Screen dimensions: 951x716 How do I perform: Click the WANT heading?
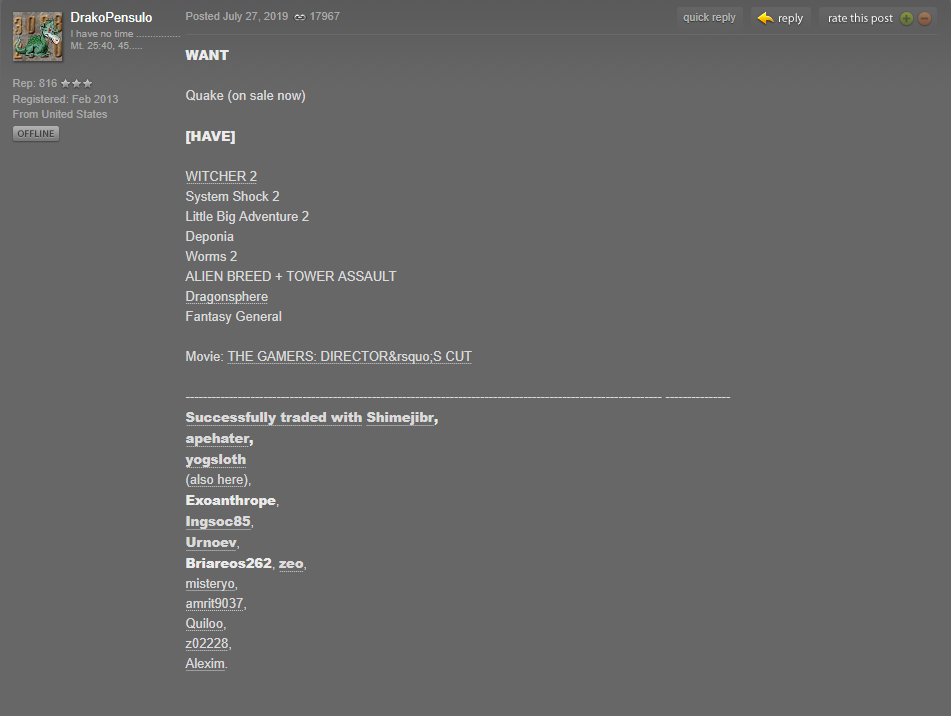207,55
